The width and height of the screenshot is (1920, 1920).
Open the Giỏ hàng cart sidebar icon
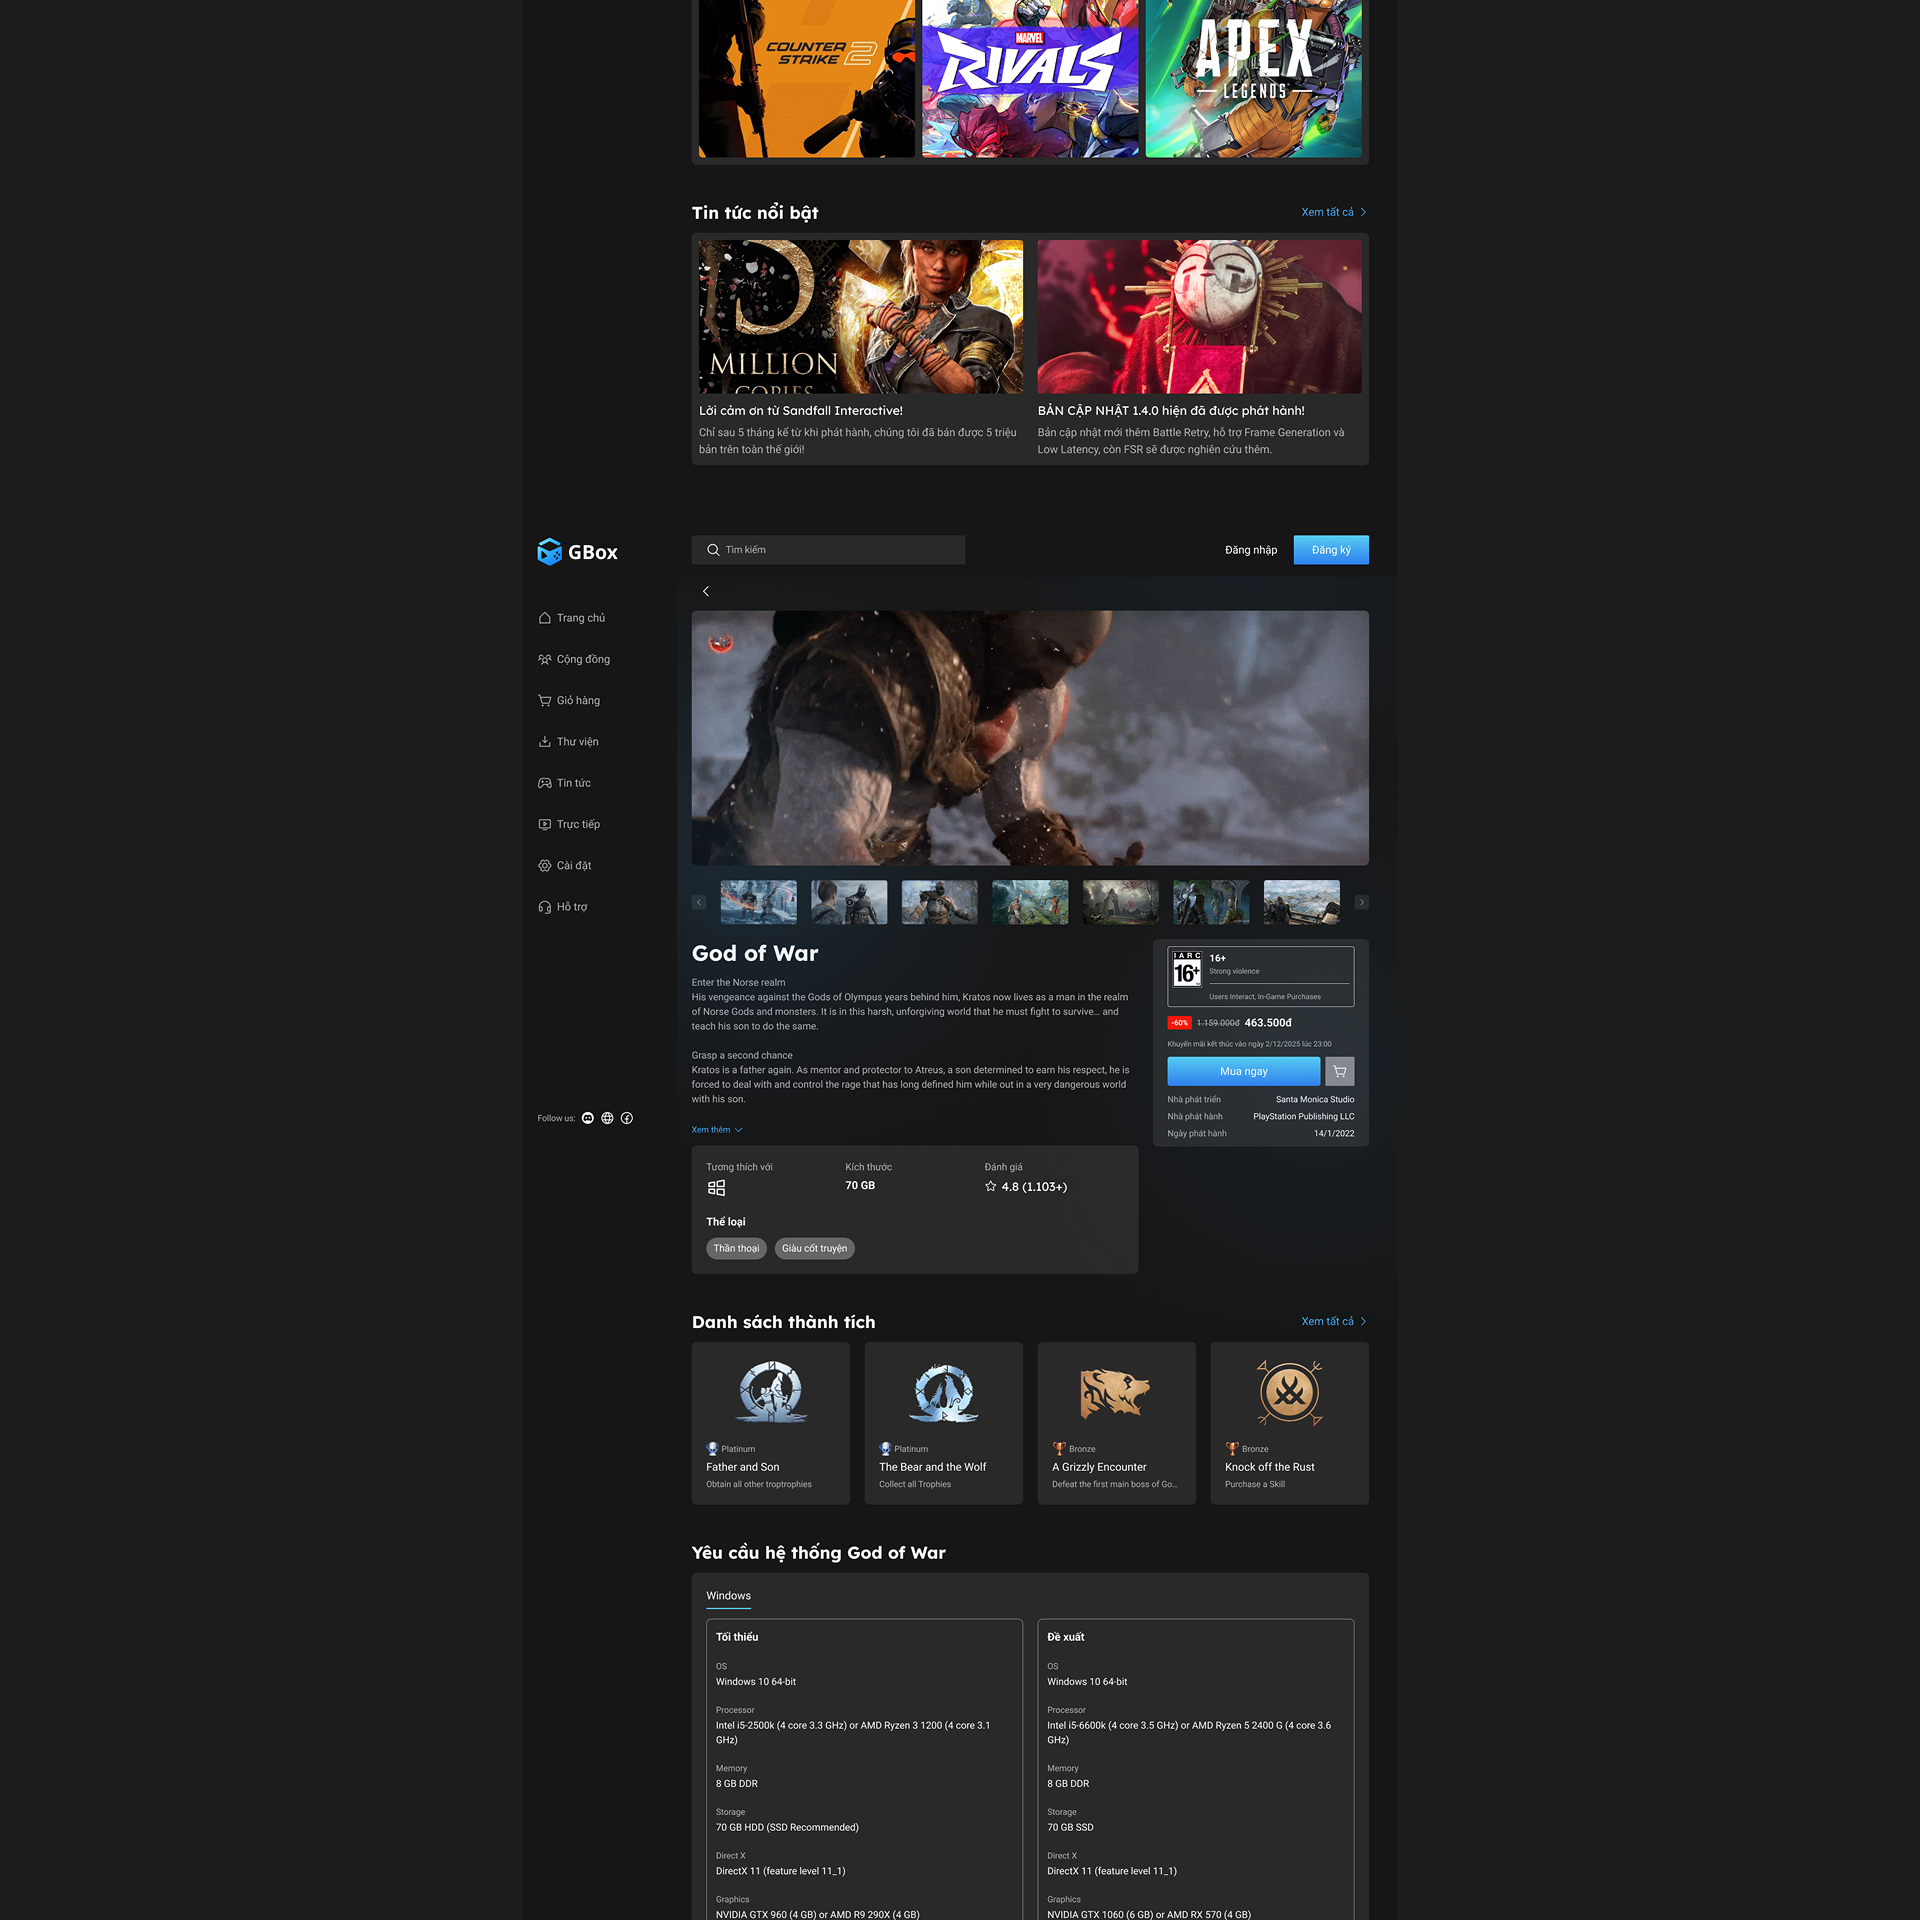(544, 700)
